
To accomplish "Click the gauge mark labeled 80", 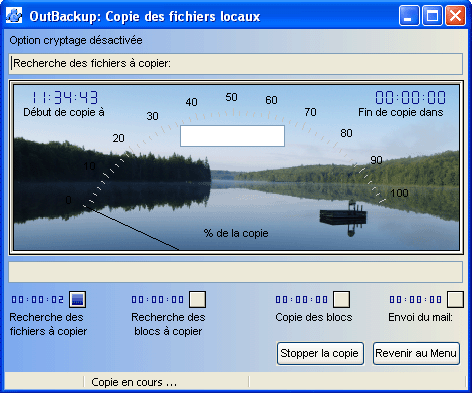I will pyautogui.click(x=346, y=133).
